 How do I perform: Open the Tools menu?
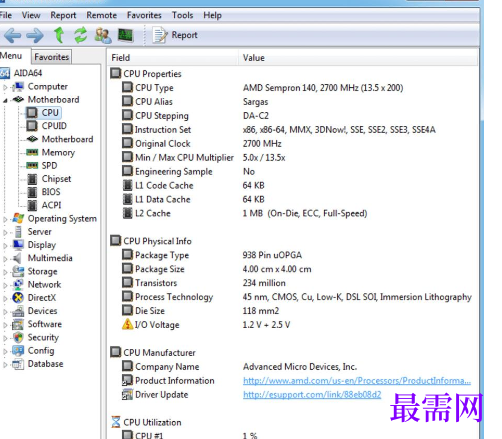point(183,15)
